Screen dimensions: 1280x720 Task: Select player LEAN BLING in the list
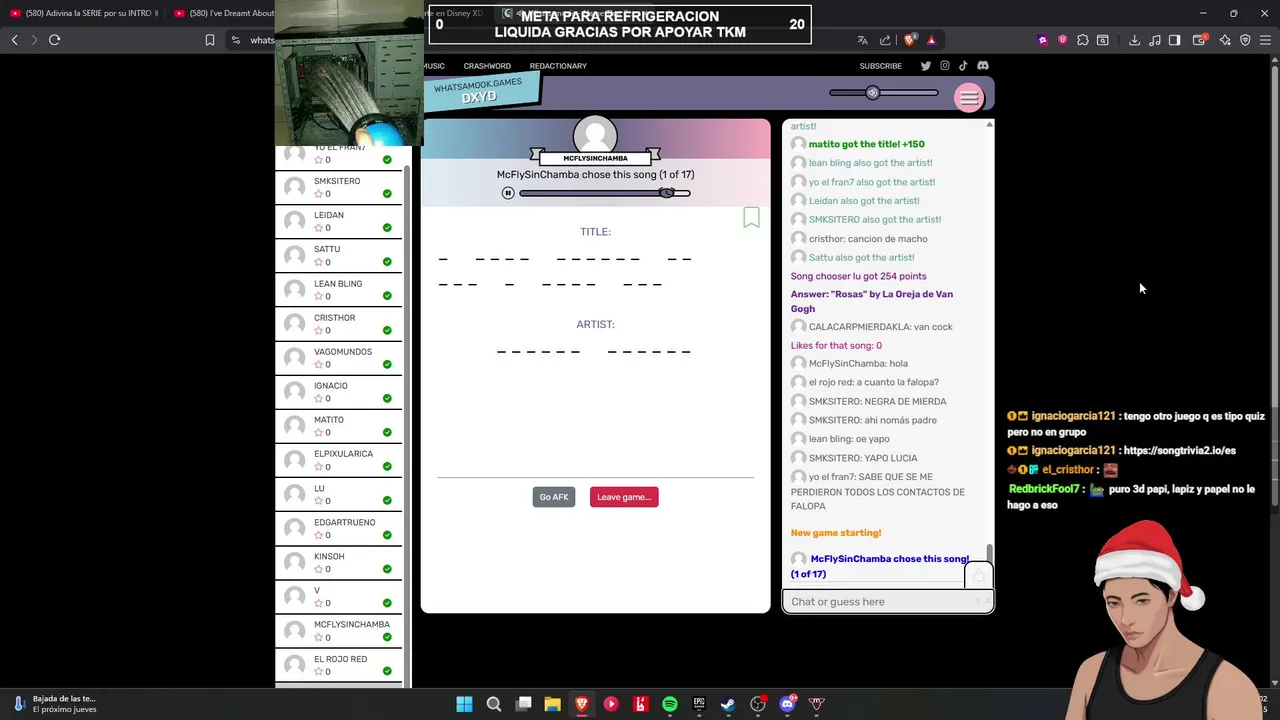click(339, 290)
